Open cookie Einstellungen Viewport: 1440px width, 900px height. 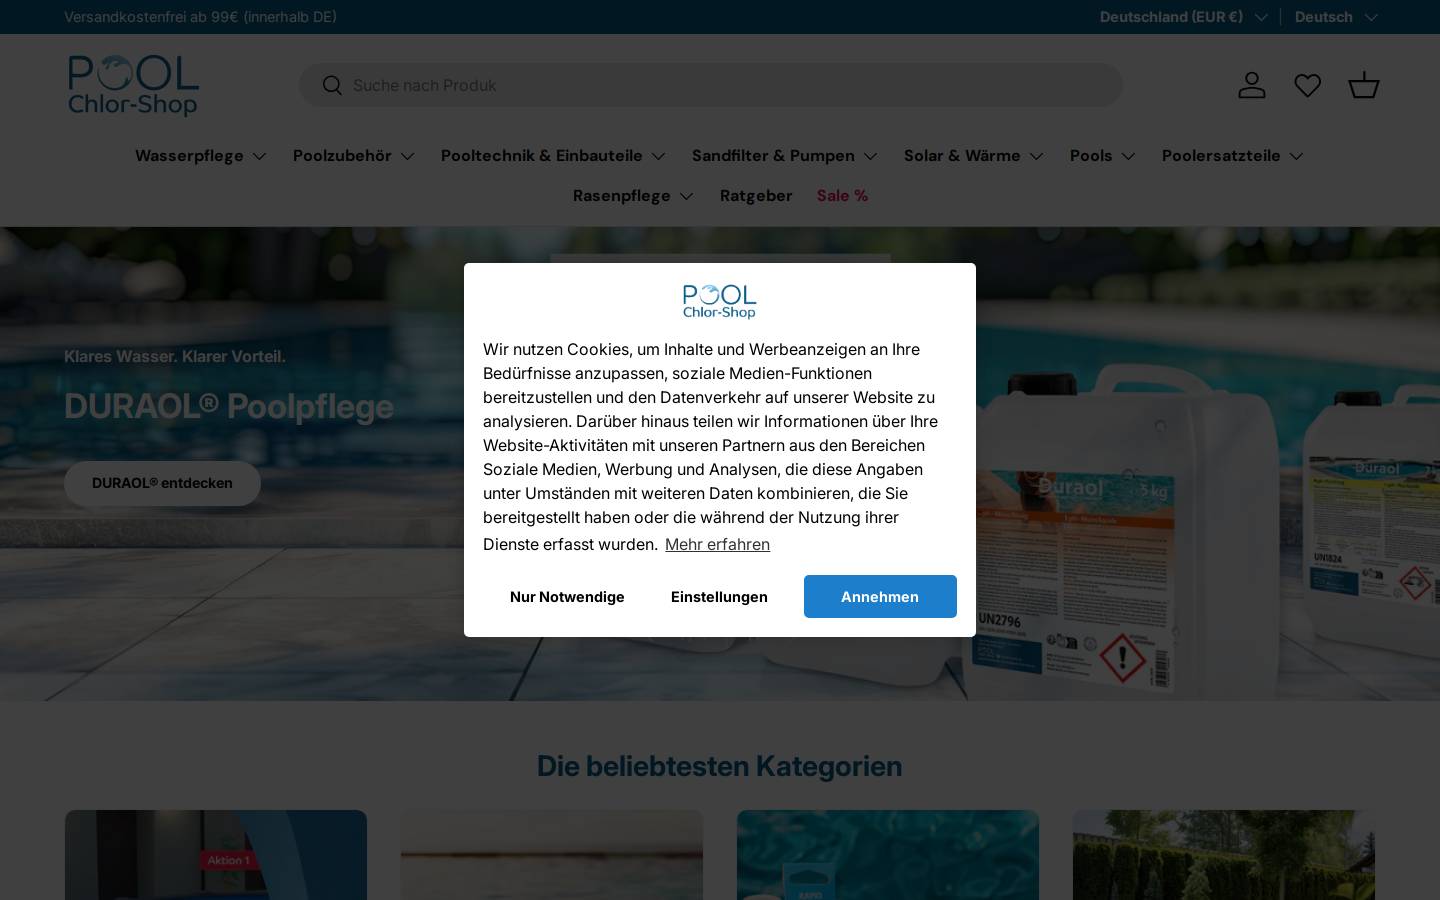click(719, 597)
